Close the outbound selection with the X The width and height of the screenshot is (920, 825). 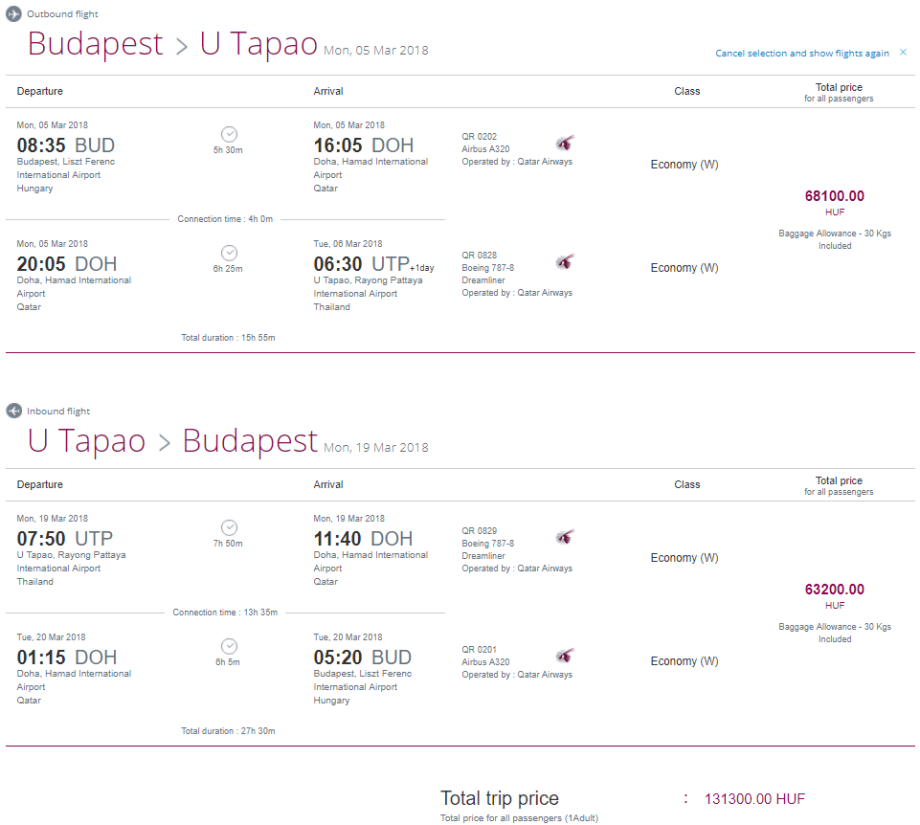(903, 52)
